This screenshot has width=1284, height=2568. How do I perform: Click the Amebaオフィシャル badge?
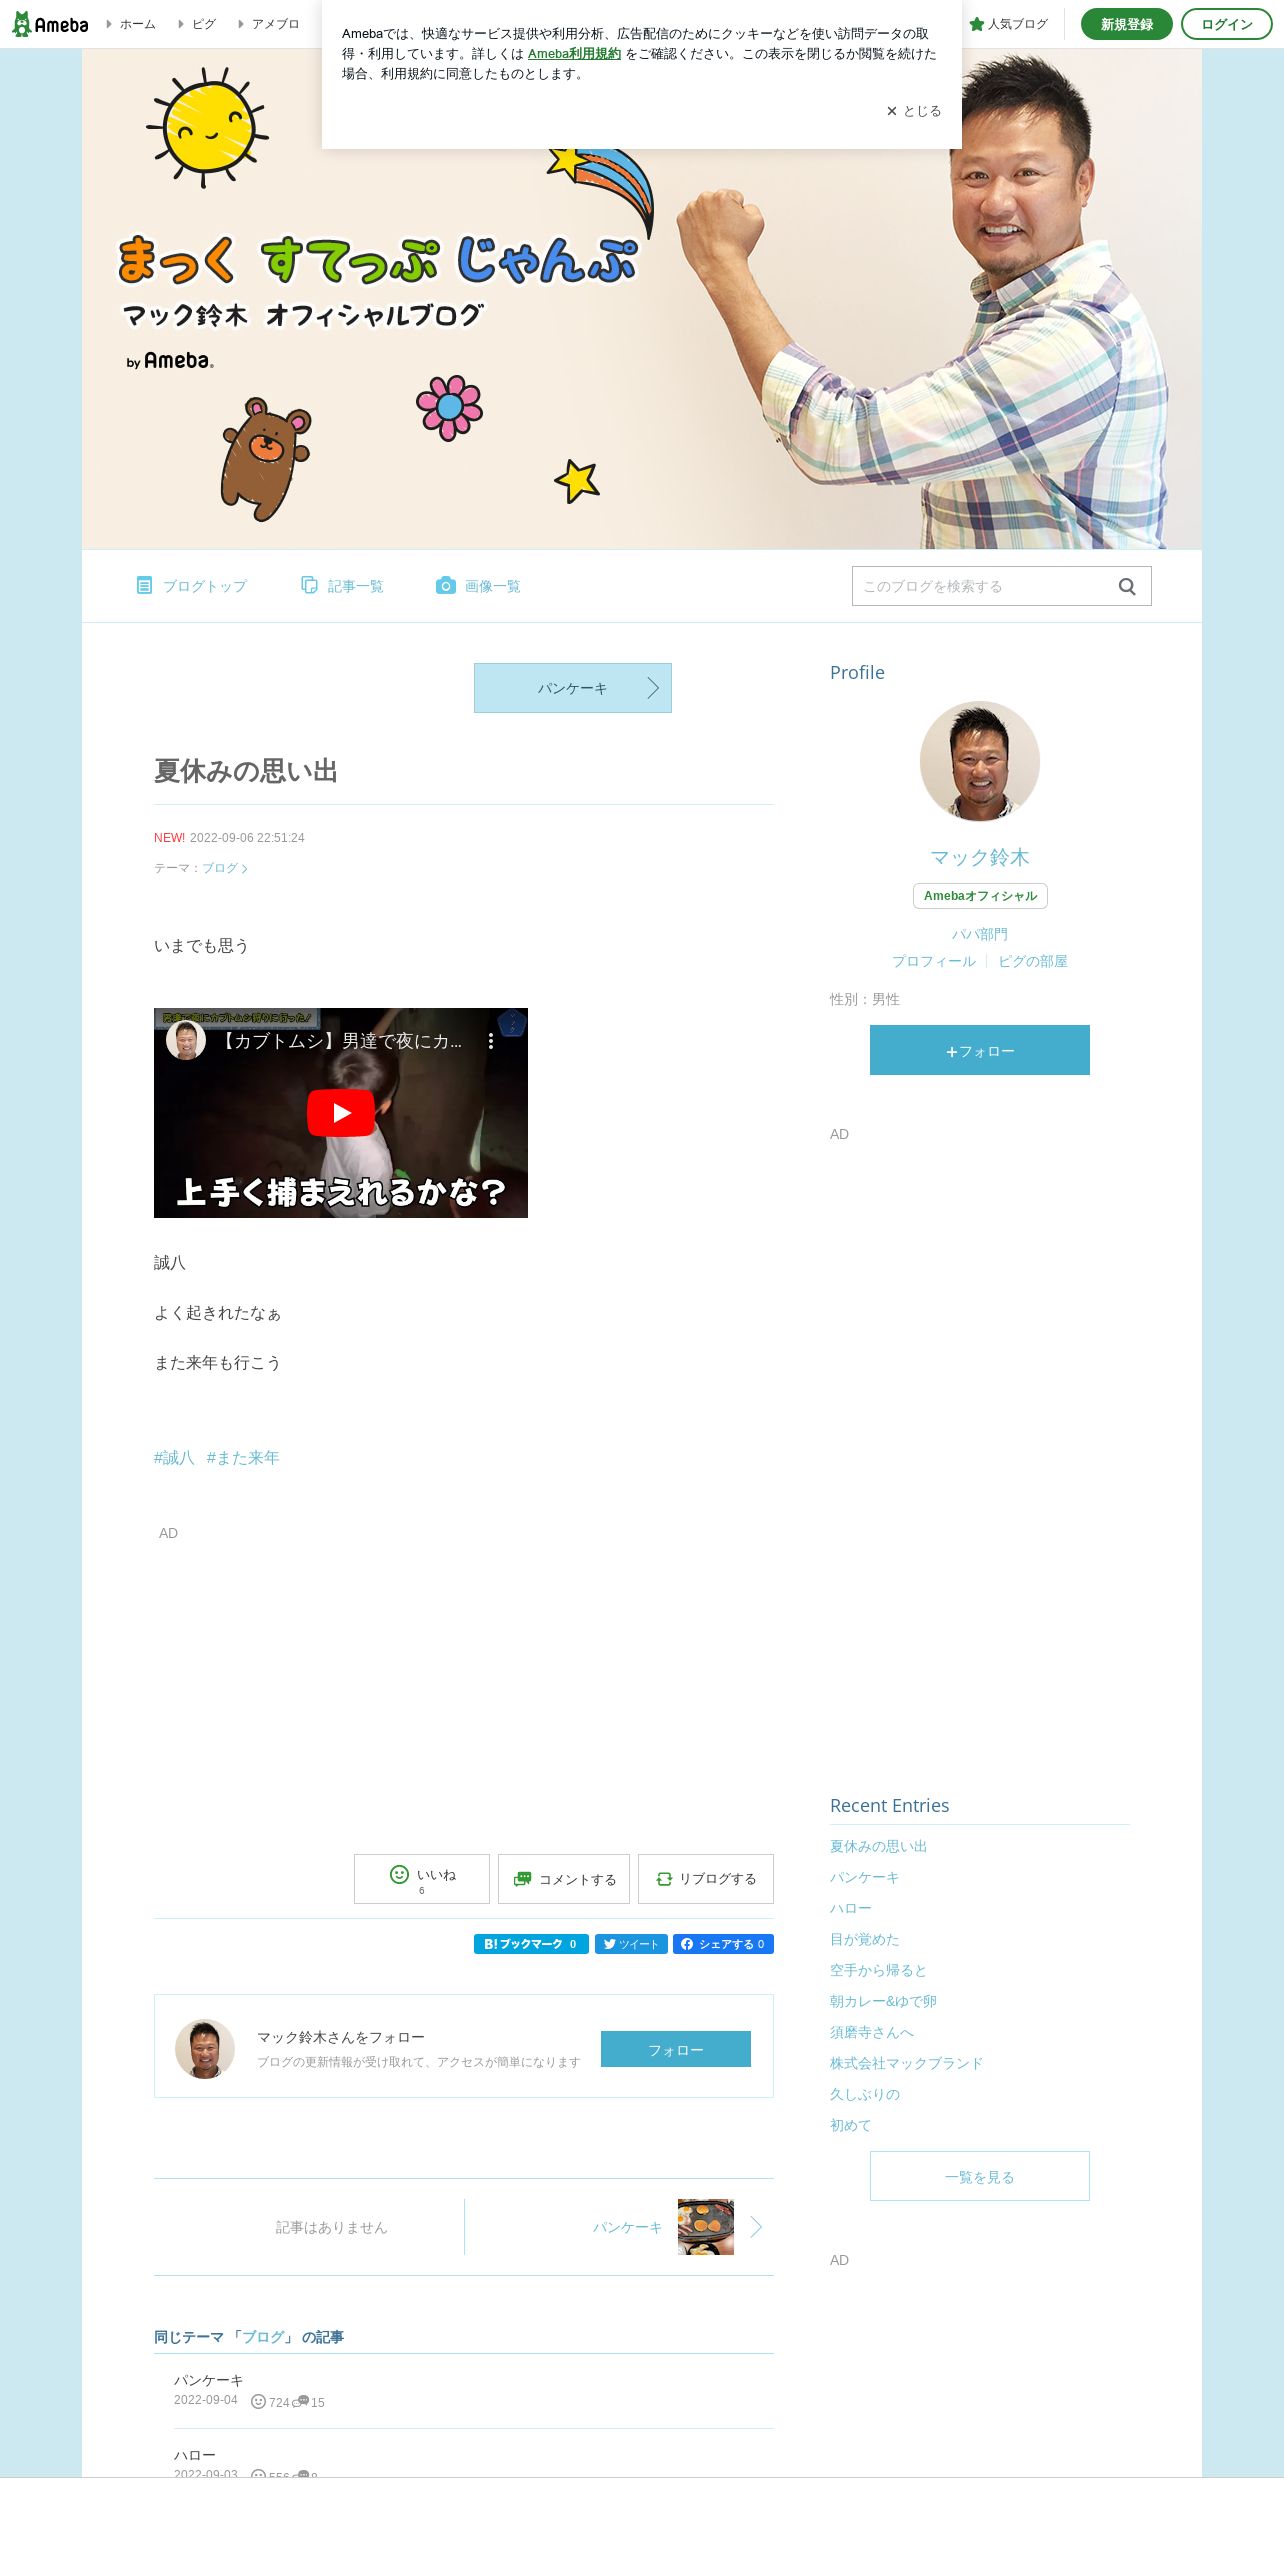980,896
